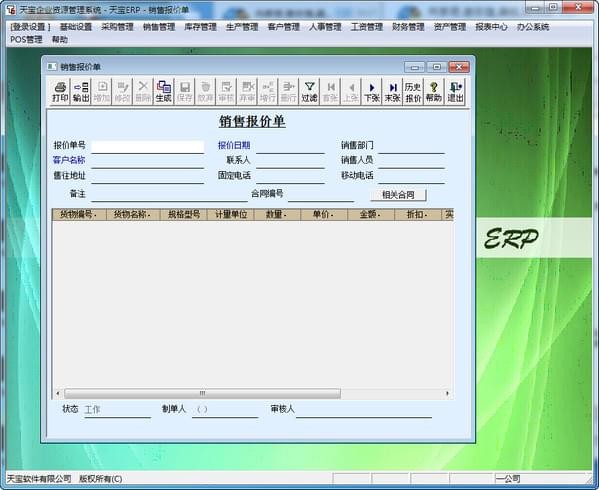599x490 pixels.
Task: Click the 输出 export toolbar icon
Action: 81,92
